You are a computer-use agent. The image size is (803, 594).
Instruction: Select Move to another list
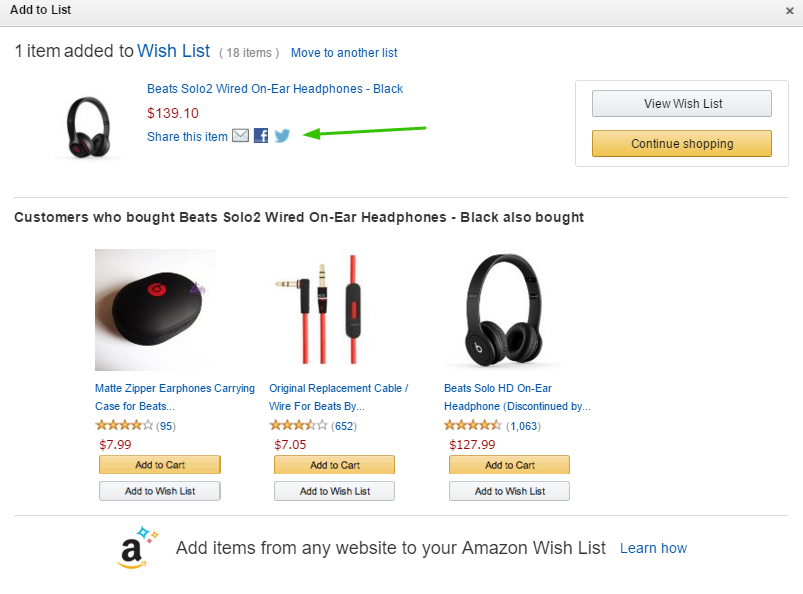click(x=344, y=53)
